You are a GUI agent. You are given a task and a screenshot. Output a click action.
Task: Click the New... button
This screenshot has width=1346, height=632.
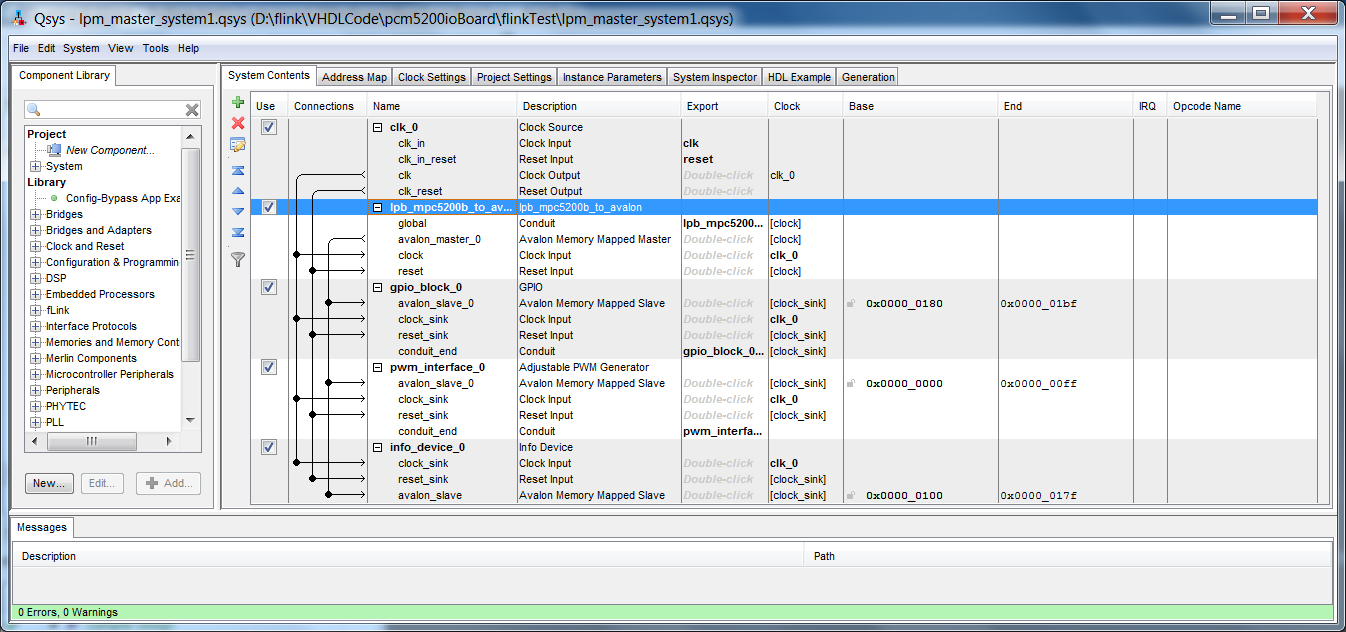49,483
